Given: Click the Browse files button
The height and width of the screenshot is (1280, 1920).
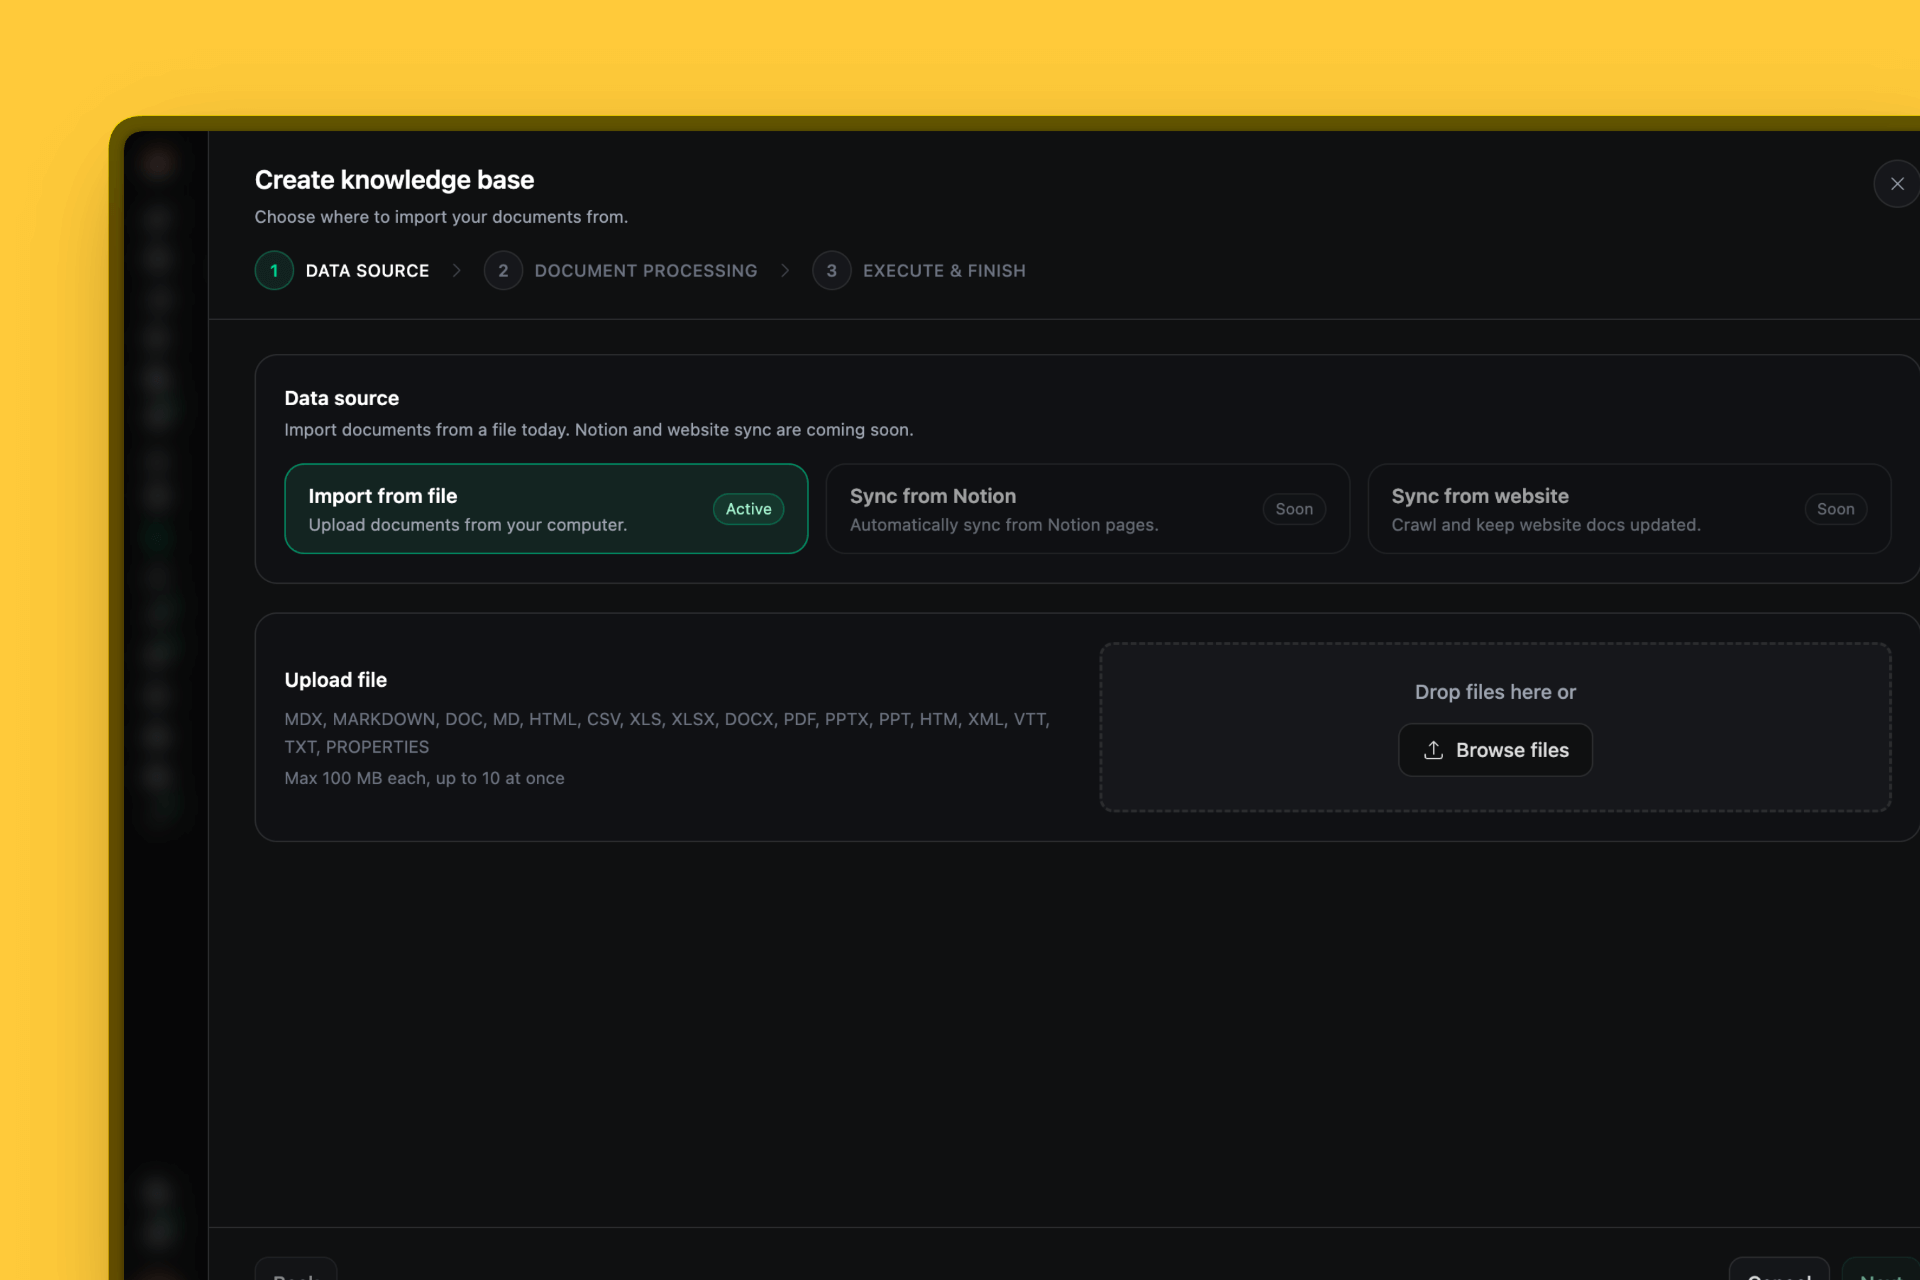Looking at the screenshot, I should click(x=1495, y=750).
